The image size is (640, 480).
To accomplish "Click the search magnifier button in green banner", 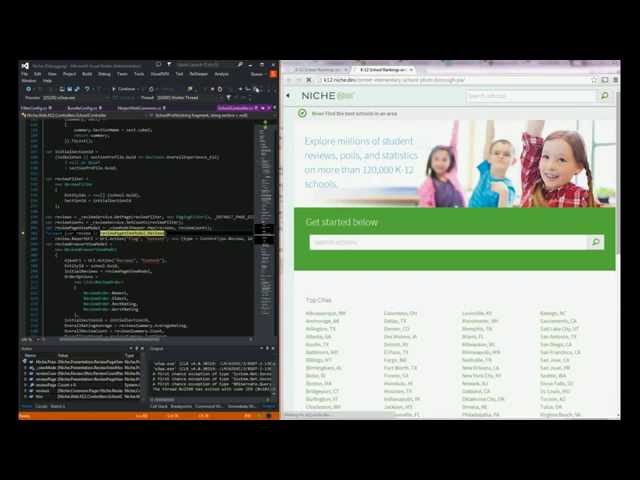I will [x=596, y=242].
